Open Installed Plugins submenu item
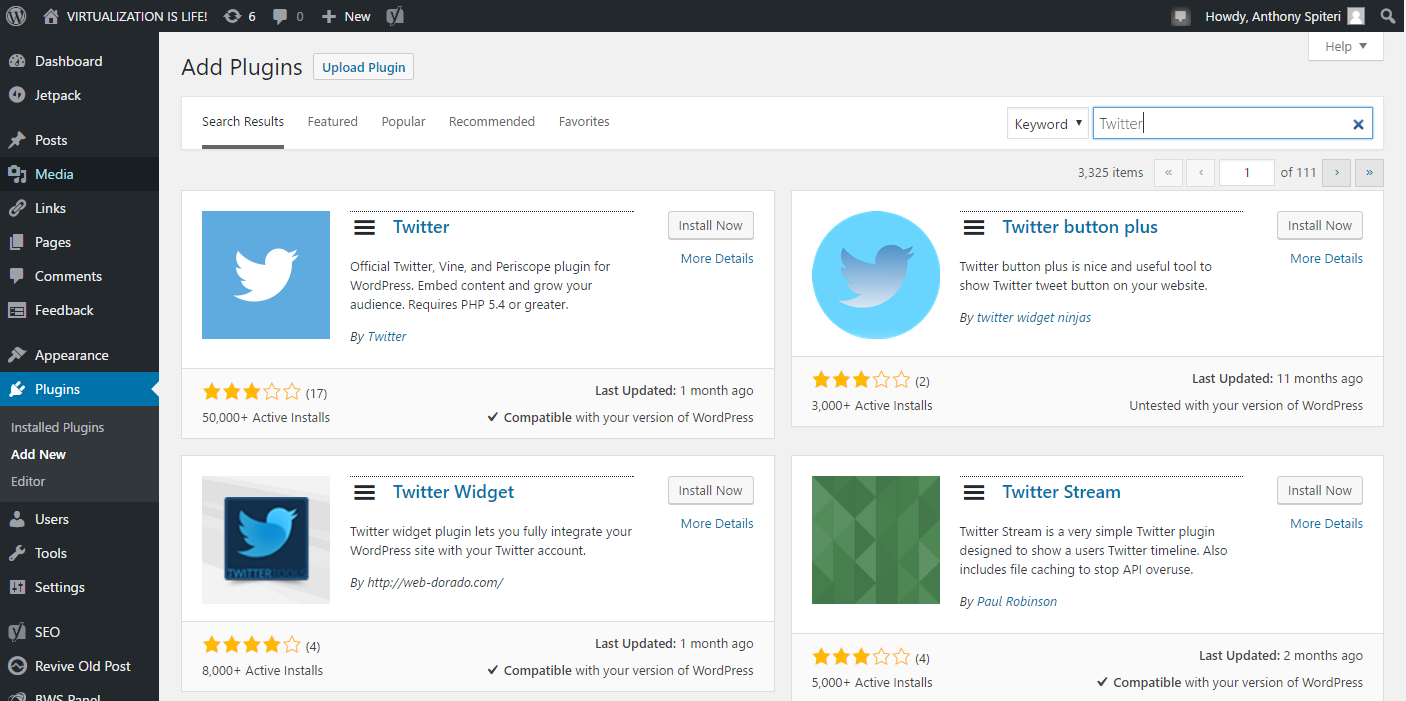 pos(58,427)
